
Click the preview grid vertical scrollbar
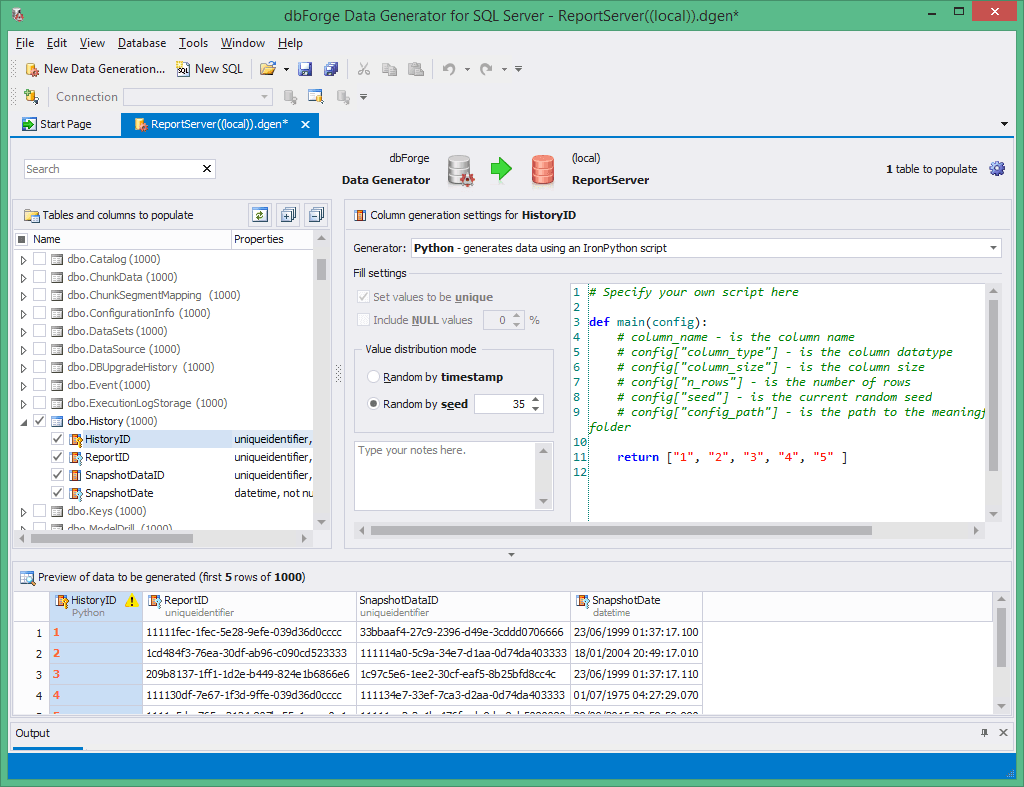click(1001, 637)
